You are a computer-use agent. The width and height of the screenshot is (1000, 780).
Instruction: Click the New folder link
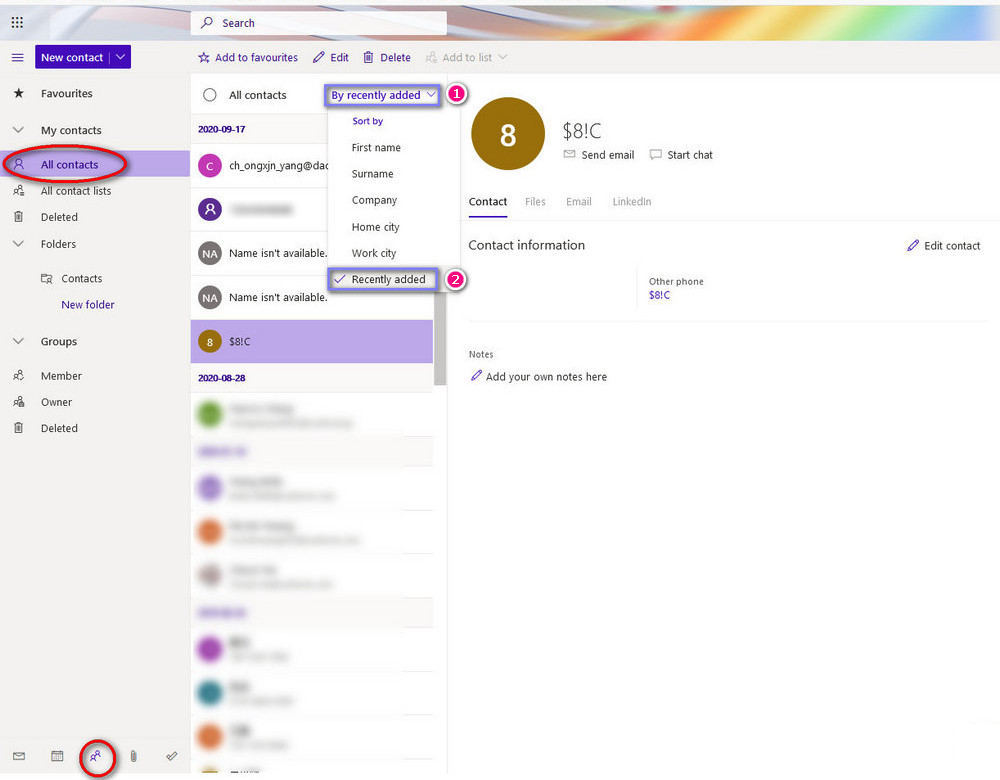(x=88, y=305)
